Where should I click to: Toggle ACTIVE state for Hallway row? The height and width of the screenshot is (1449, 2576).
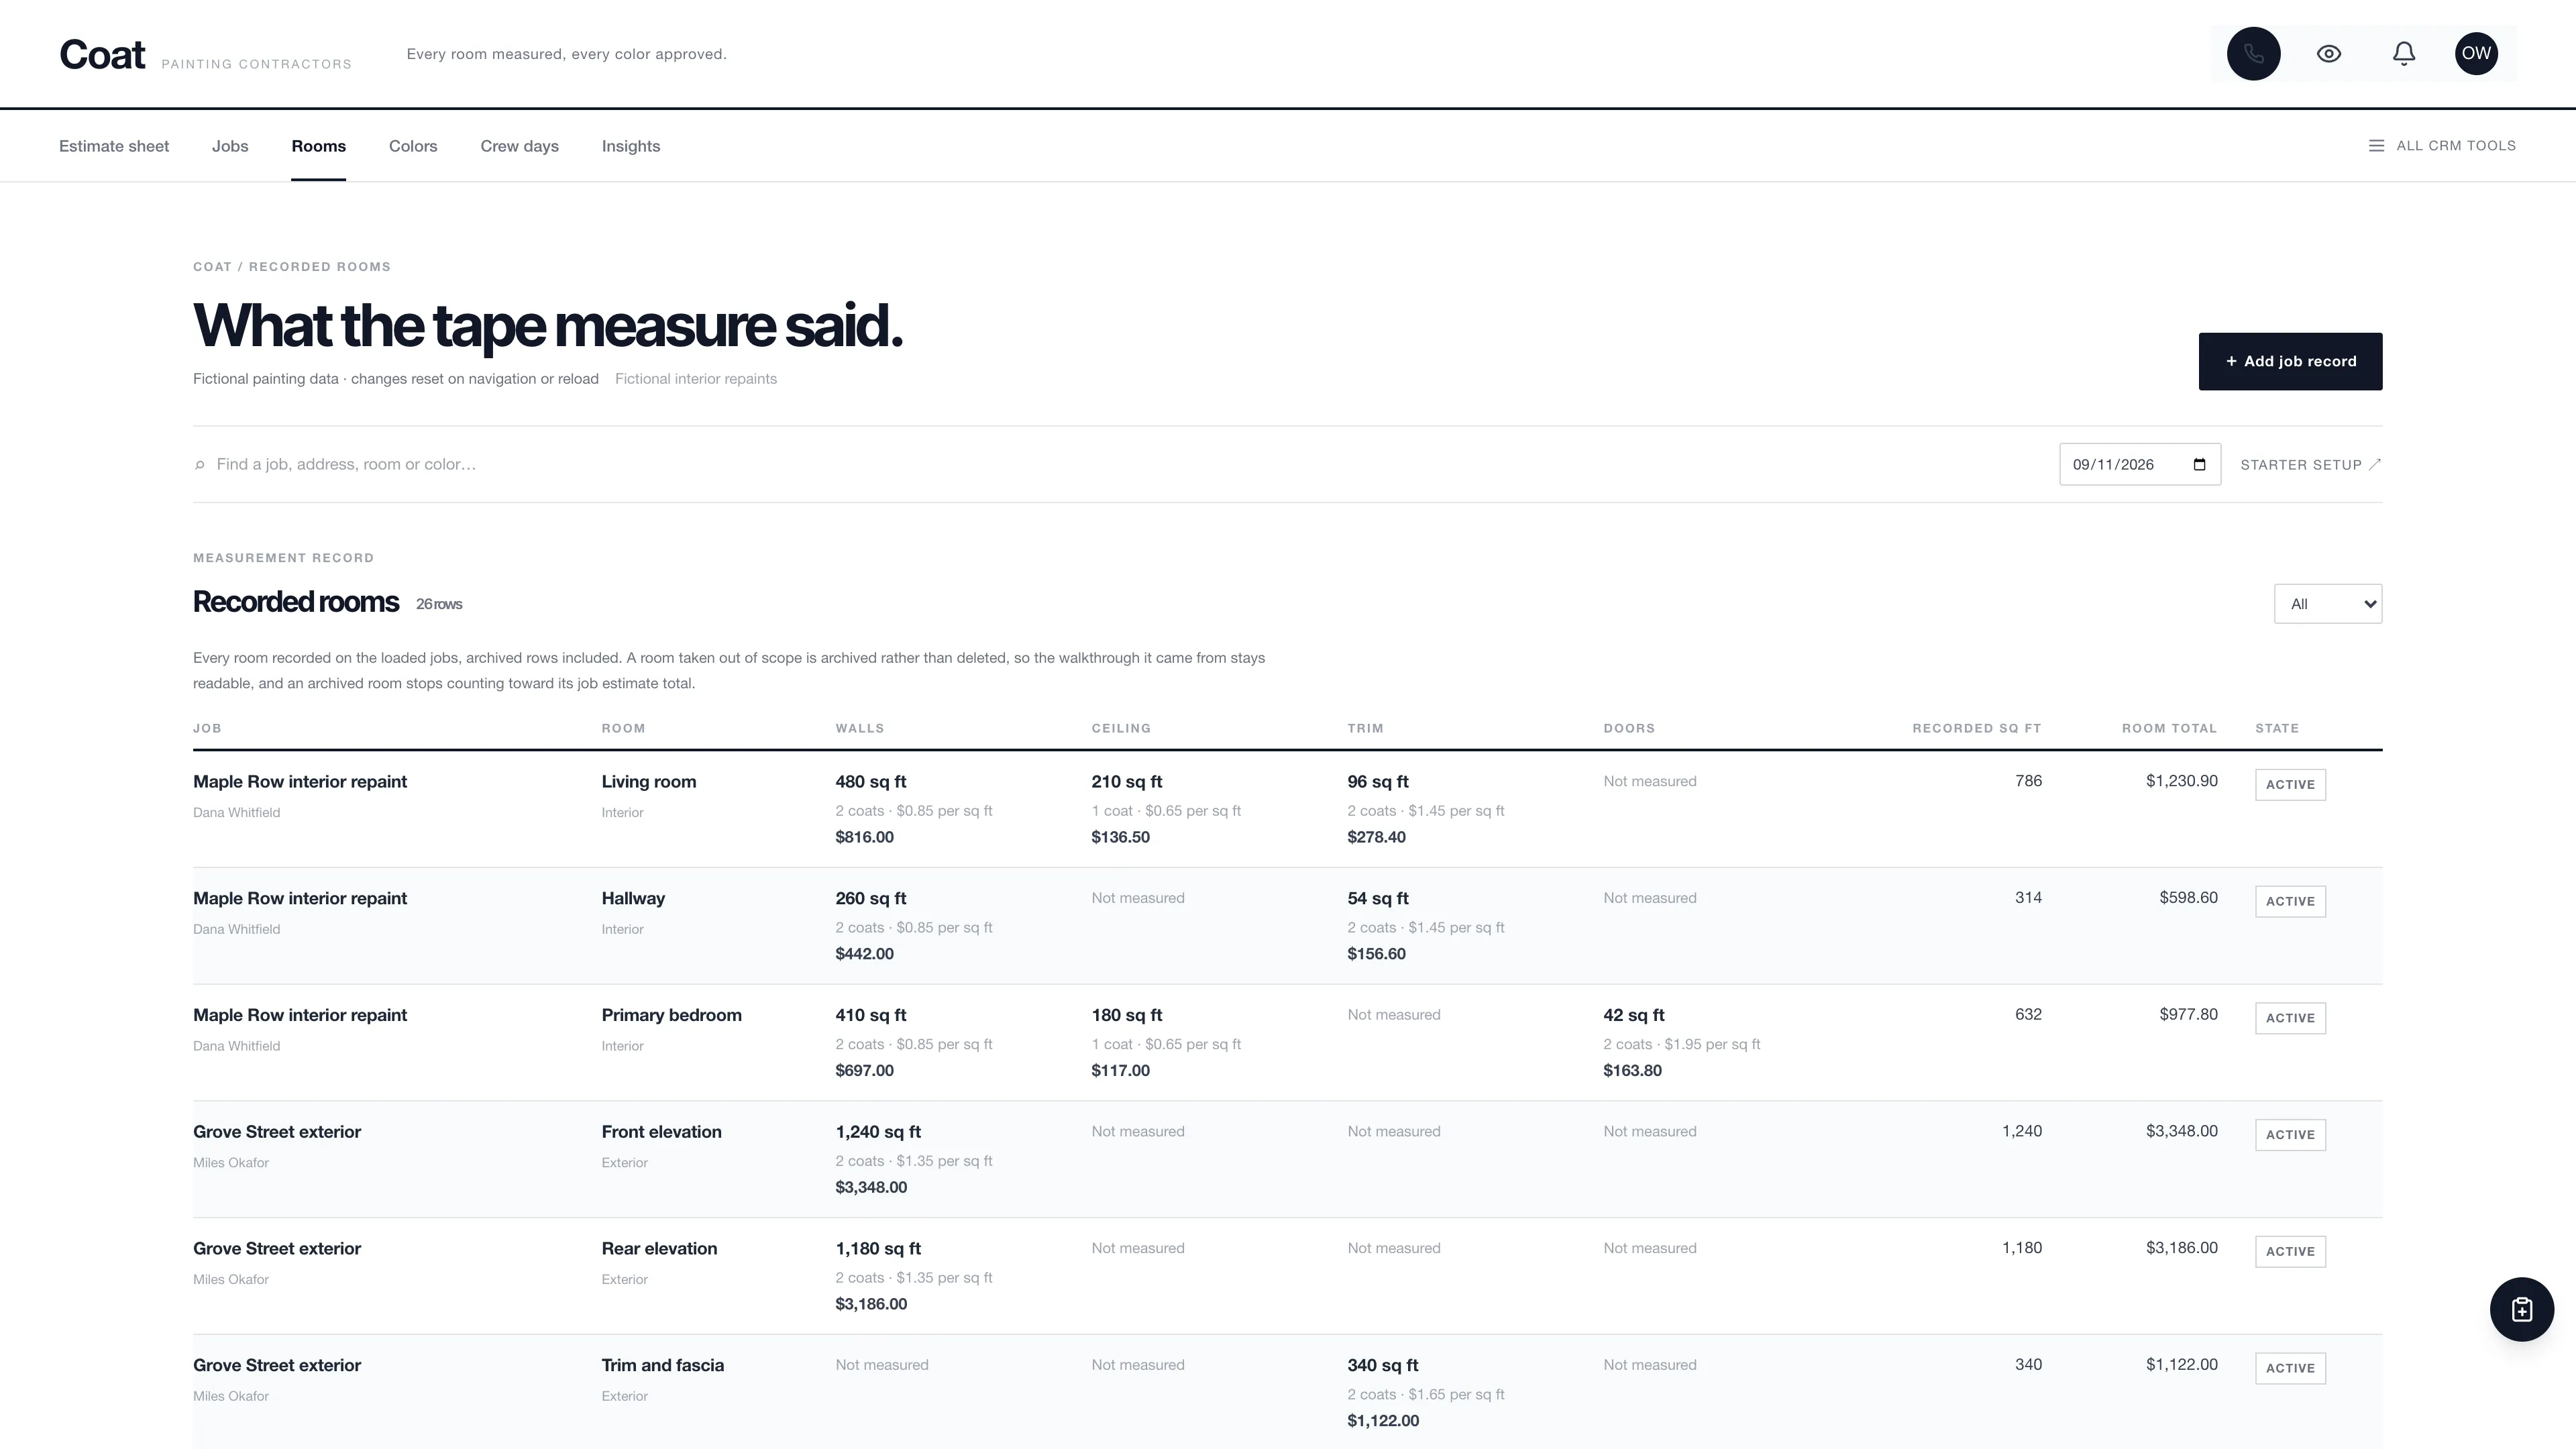[2290, 902]
